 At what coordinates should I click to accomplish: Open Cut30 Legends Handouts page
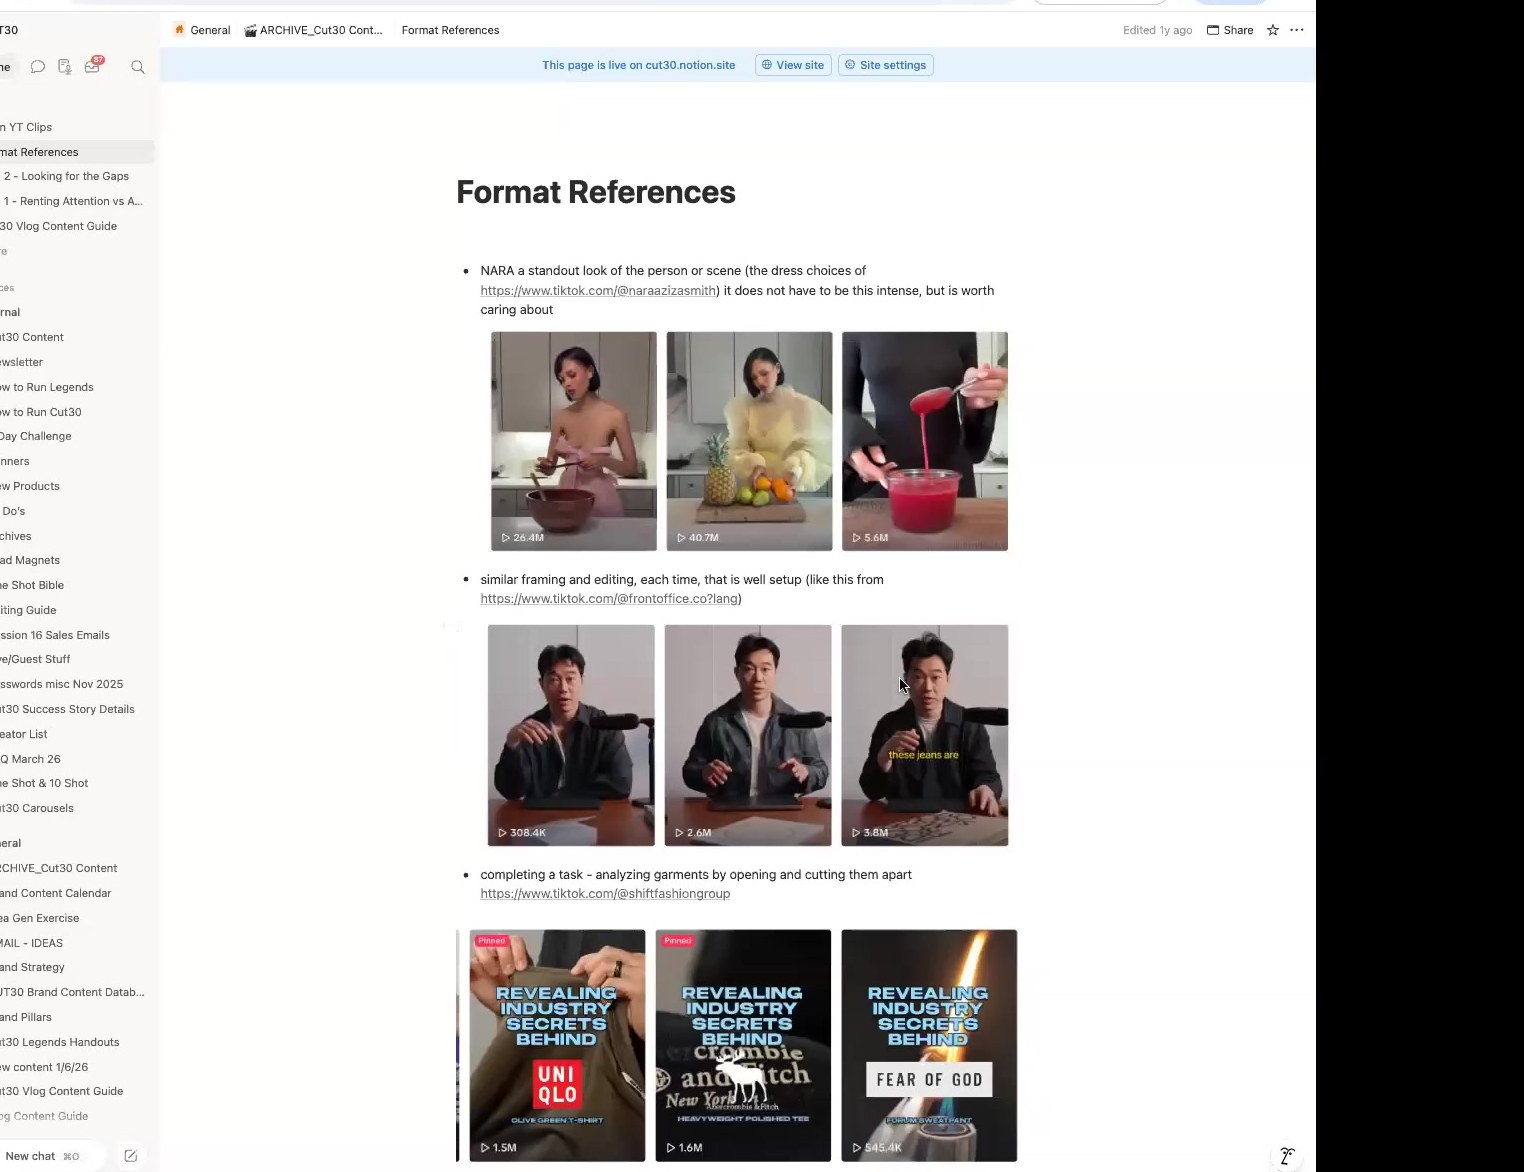(77, 1042)
